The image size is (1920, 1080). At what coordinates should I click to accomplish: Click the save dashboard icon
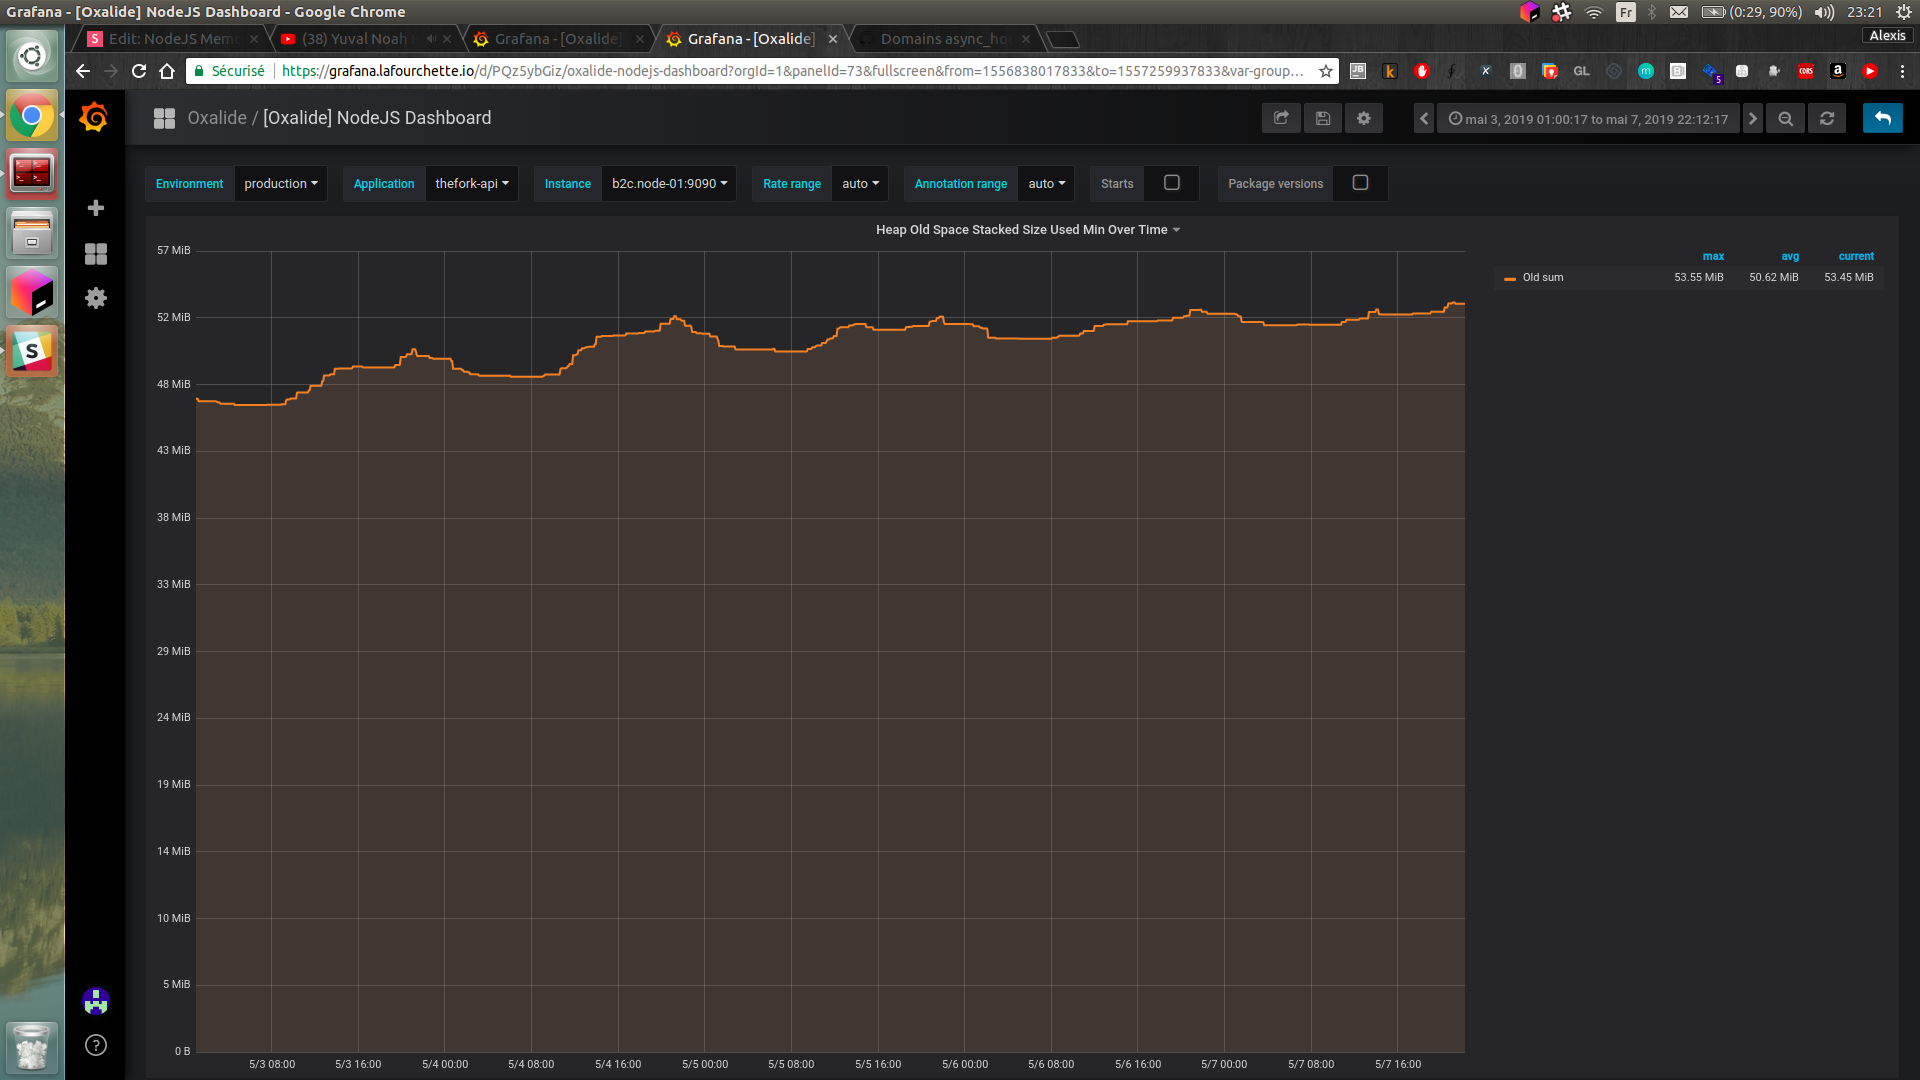pos(1322,118)
